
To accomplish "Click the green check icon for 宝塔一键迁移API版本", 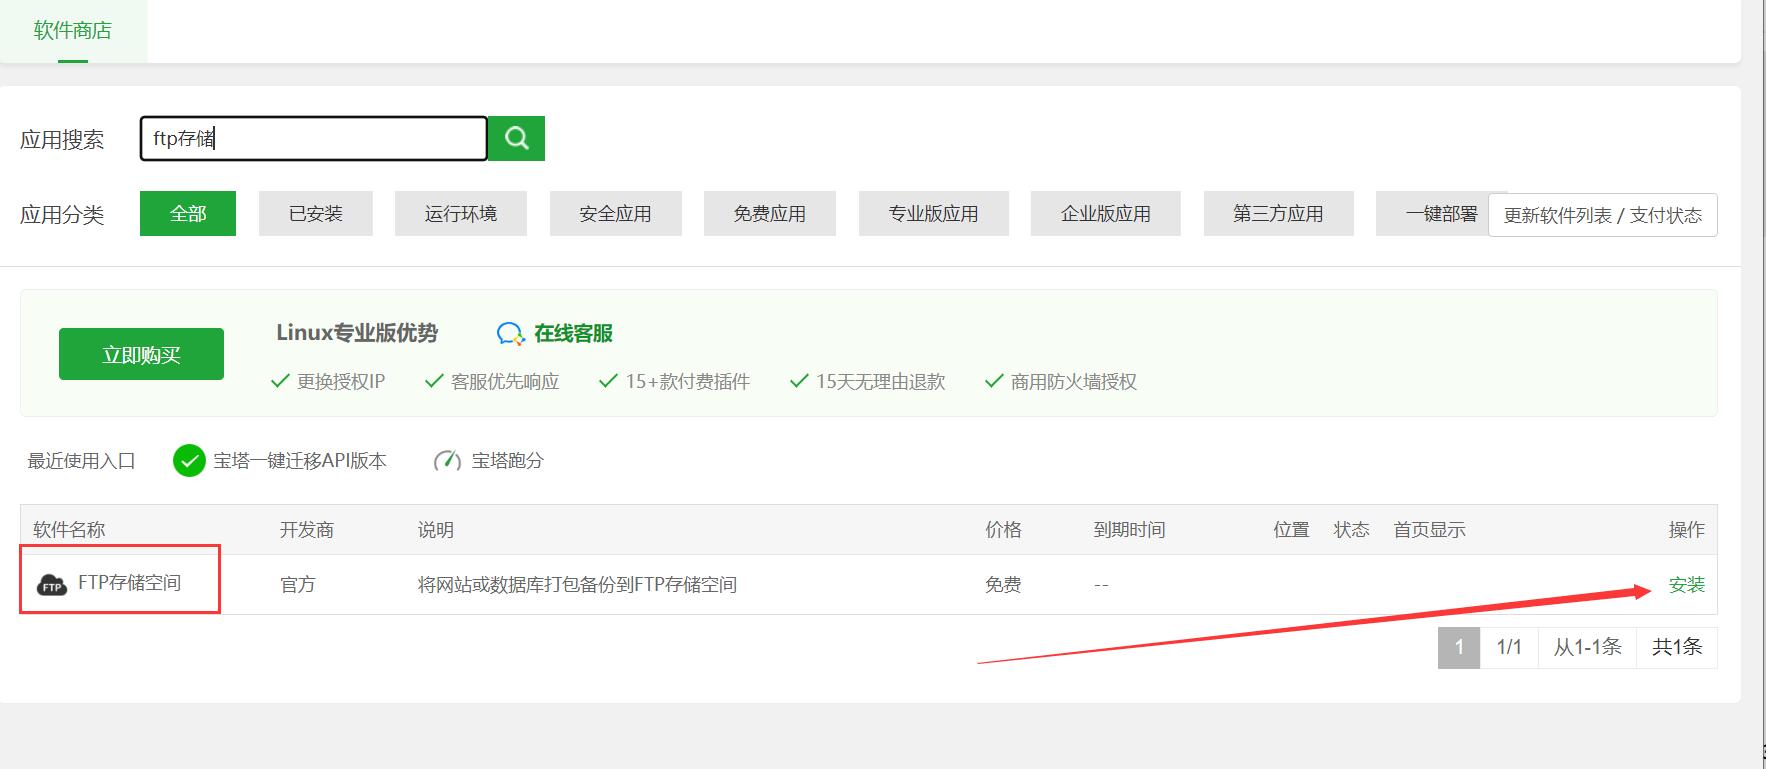I will [189, 461].
